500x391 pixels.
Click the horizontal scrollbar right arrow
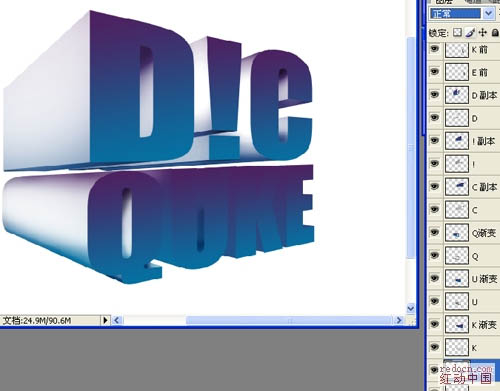(x=399, y=320)
